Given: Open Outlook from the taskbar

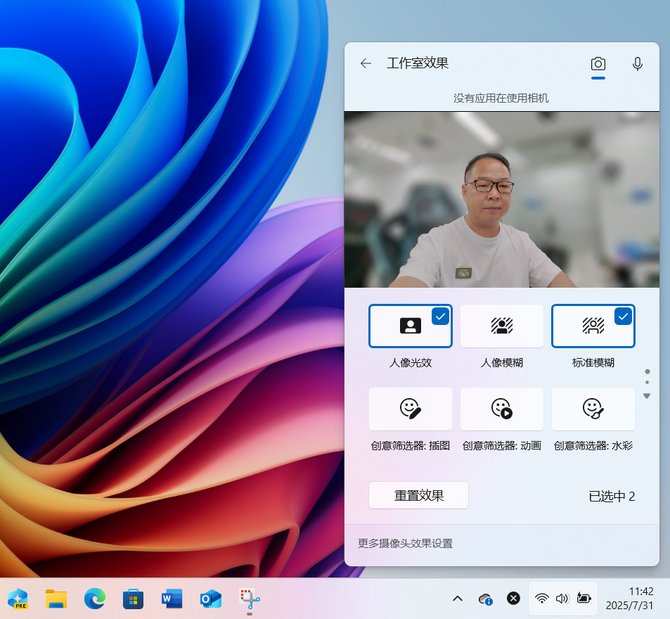Looking at the screenshot, I should coord(210,598).
